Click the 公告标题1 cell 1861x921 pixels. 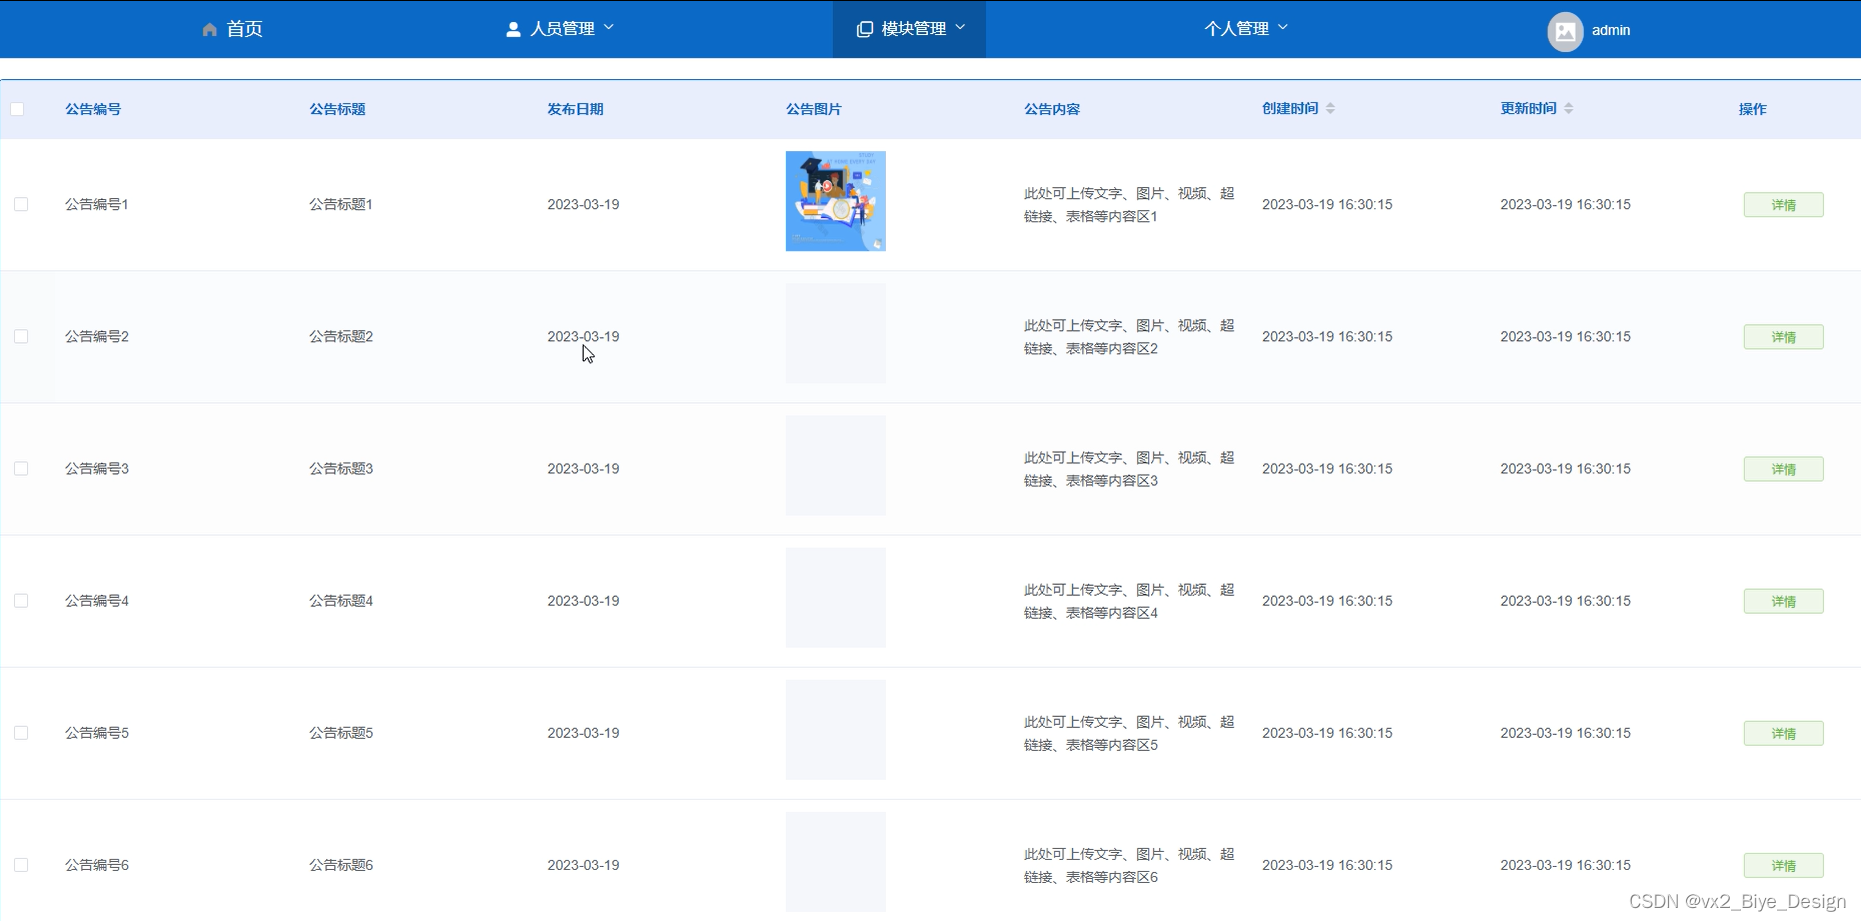click(341, 204)
